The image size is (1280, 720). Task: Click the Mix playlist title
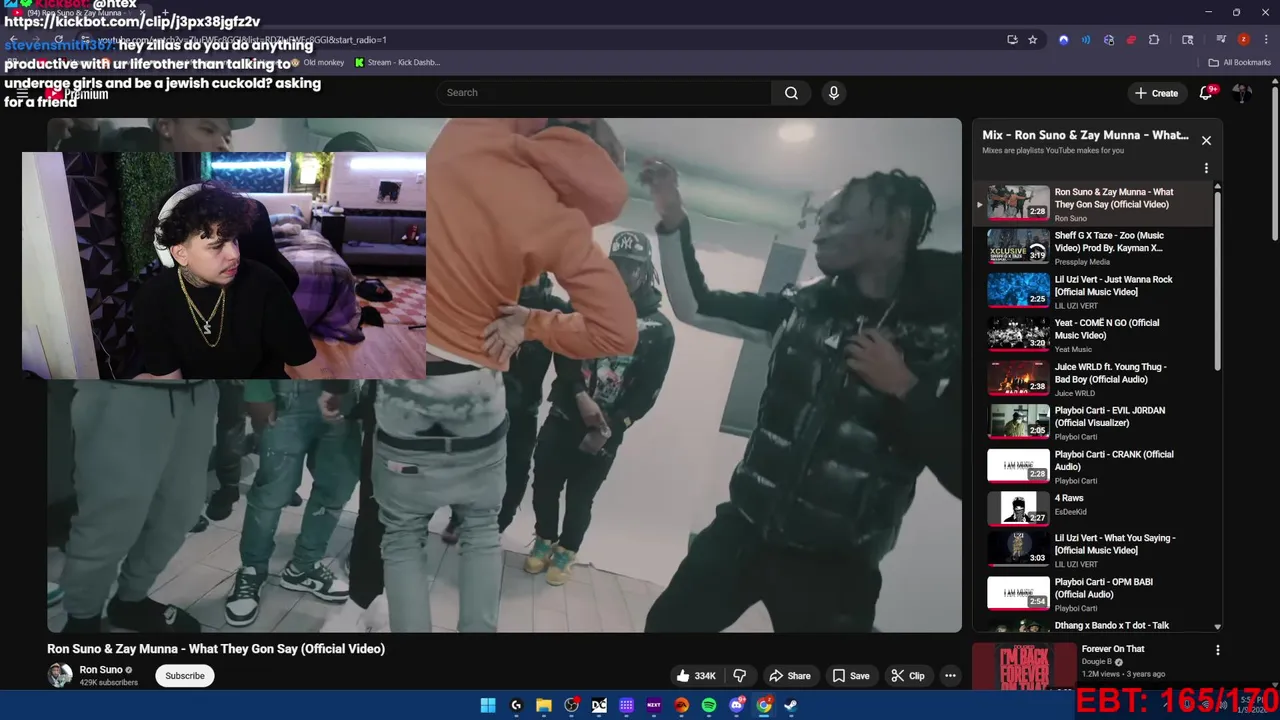1085,135
